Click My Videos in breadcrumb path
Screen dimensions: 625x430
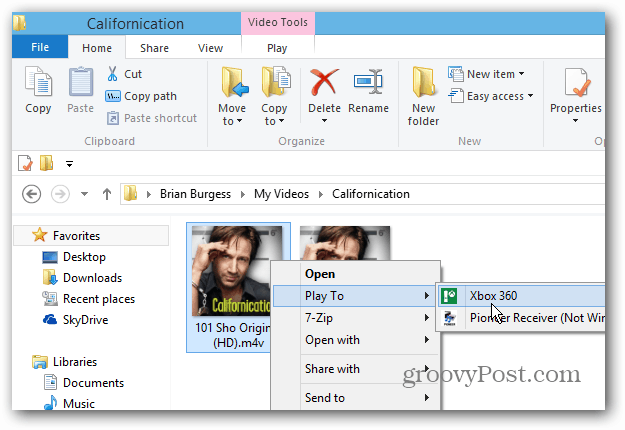click(x=281, y=194)
